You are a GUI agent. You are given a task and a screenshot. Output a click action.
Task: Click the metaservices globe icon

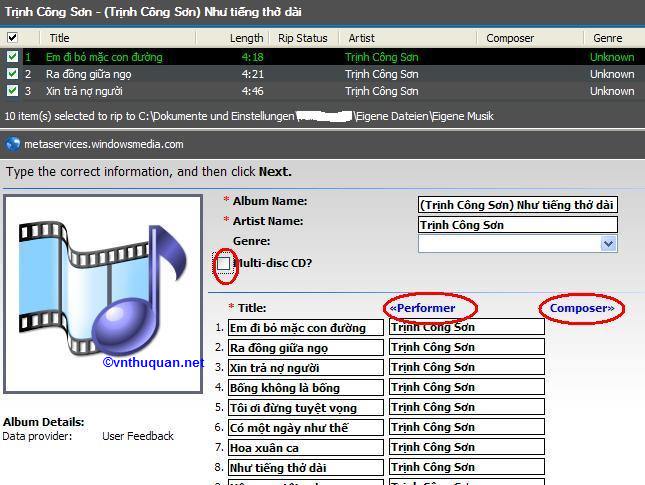point(13,144)
